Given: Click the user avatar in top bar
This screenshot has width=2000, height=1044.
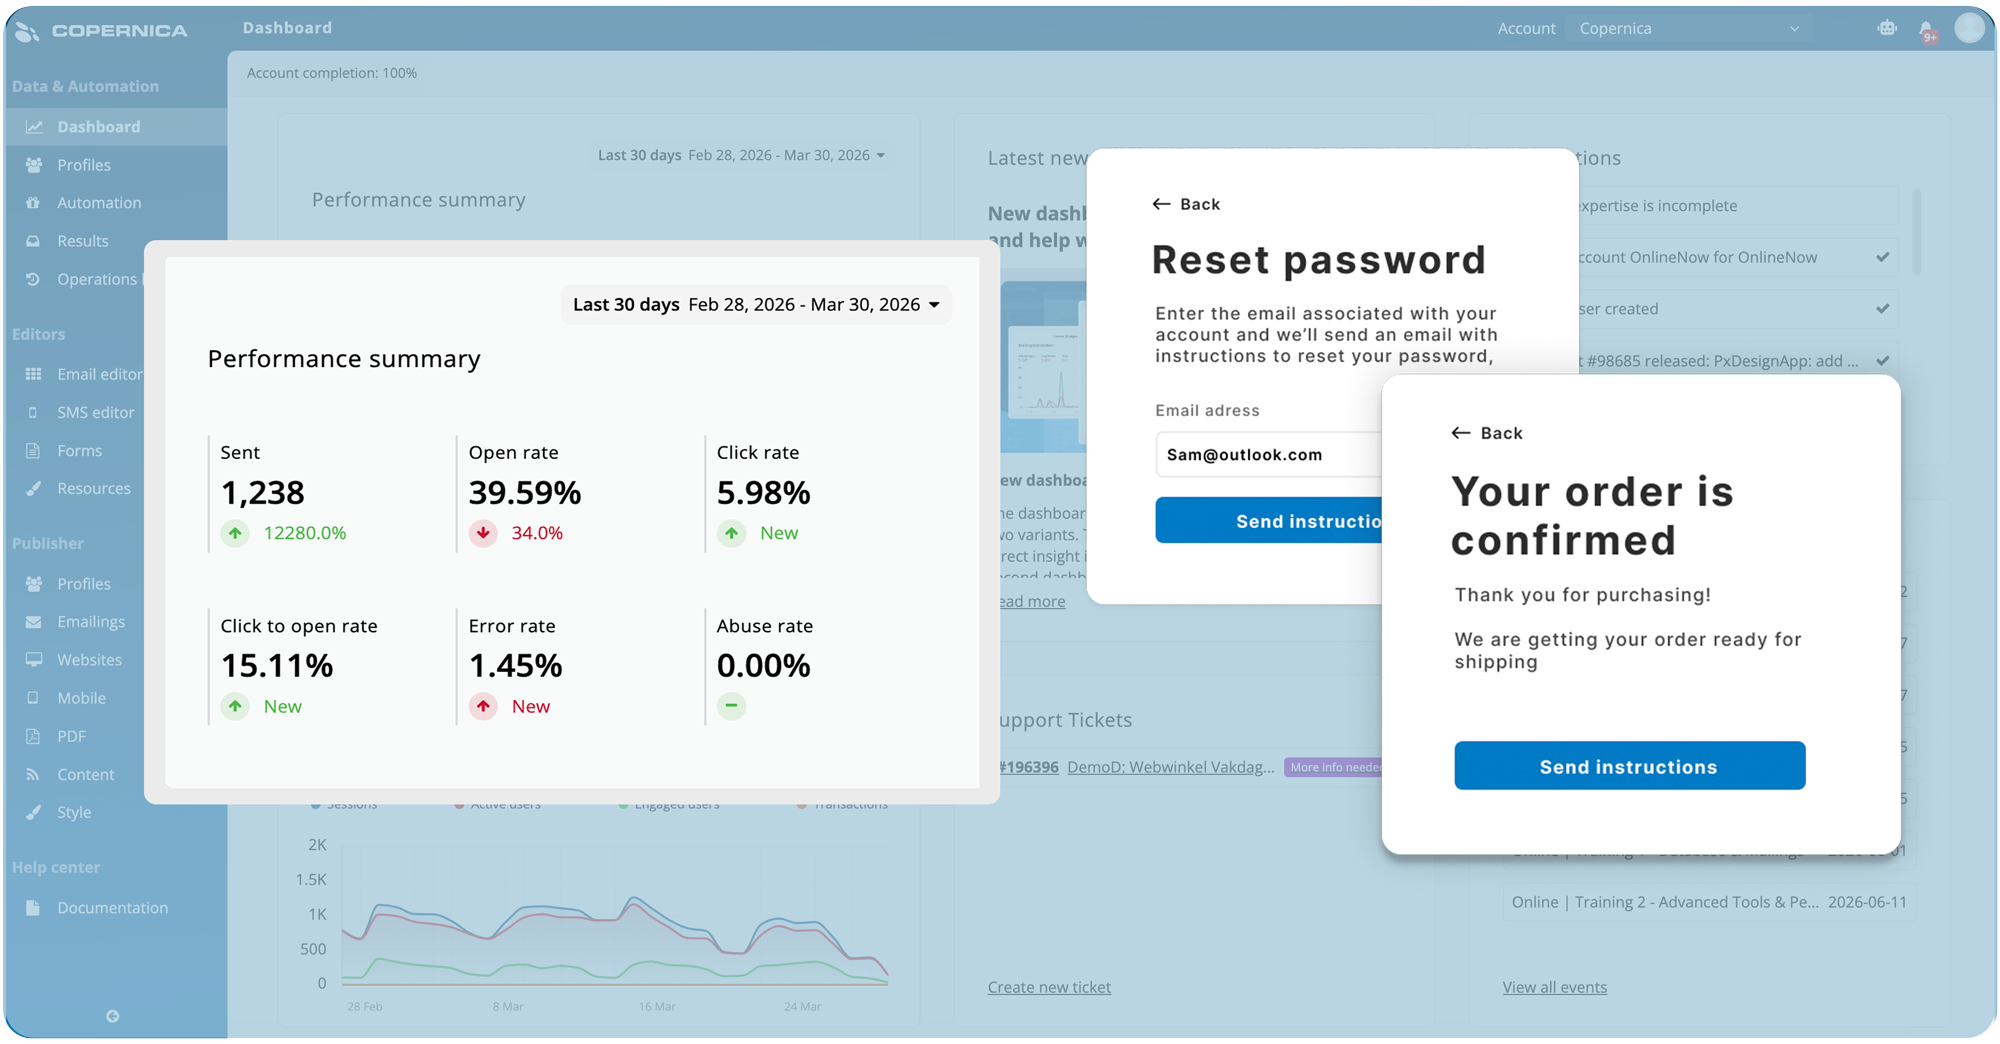Looking at the screenshot, I should 1969,28.
